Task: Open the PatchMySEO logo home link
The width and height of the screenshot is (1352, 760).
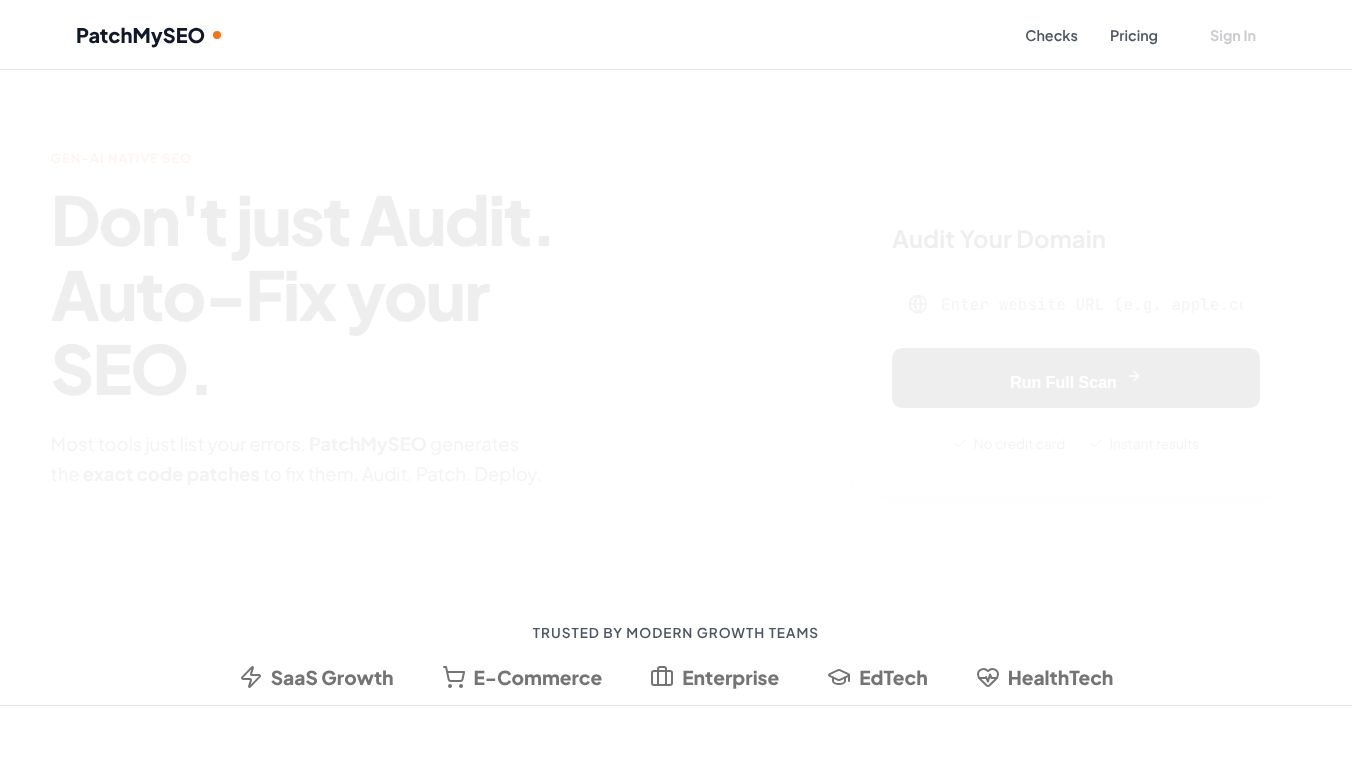Action: pos(148,36)
